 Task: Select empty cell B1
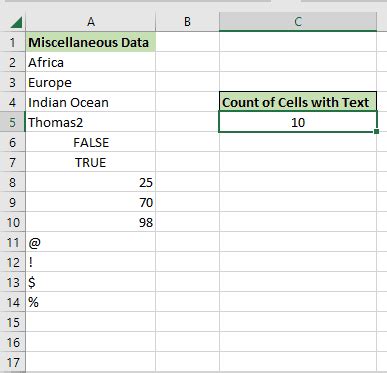[187, 42]
